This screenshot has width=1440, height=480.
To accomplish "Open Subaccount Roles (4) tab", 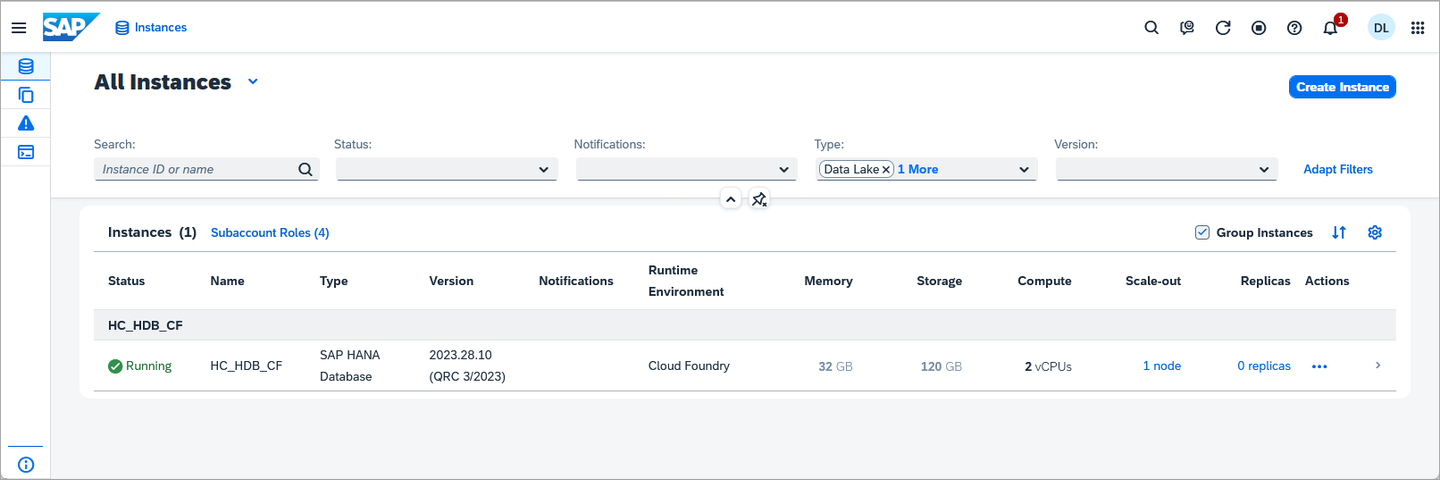I will tap(270, 233).
